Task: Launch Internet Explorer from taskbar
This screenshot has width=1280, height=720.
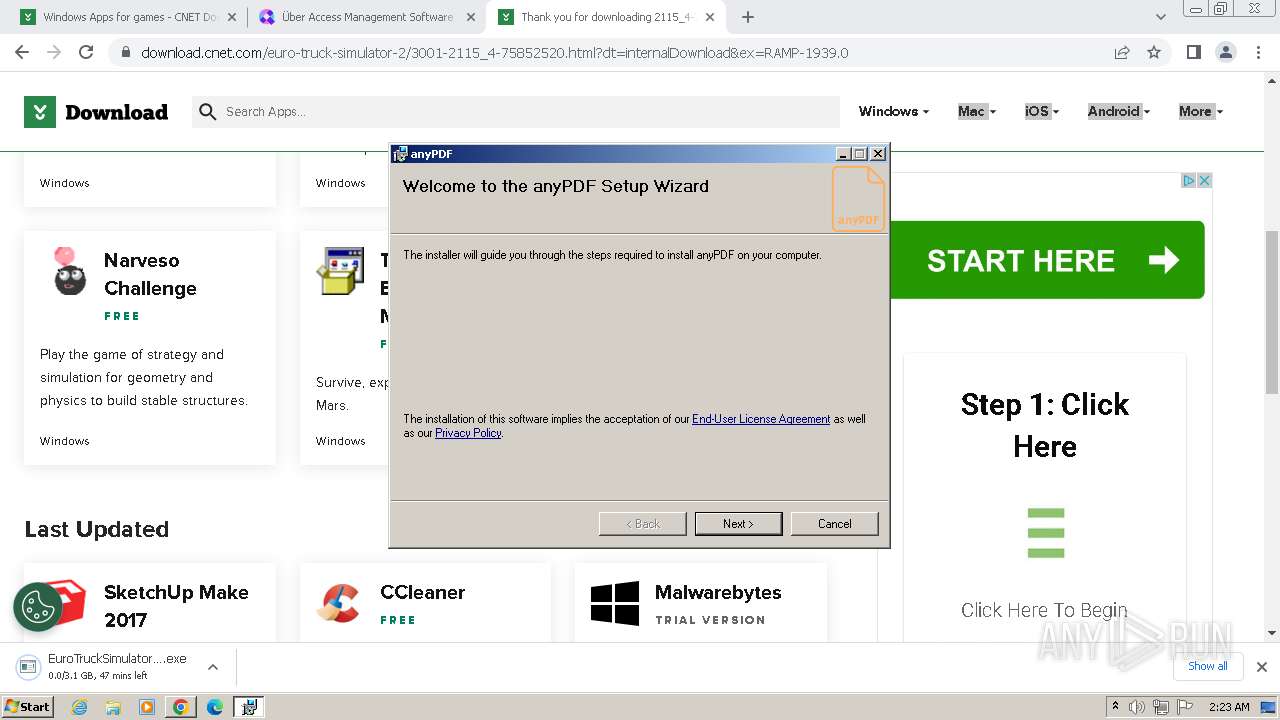Action: point(80,707)
